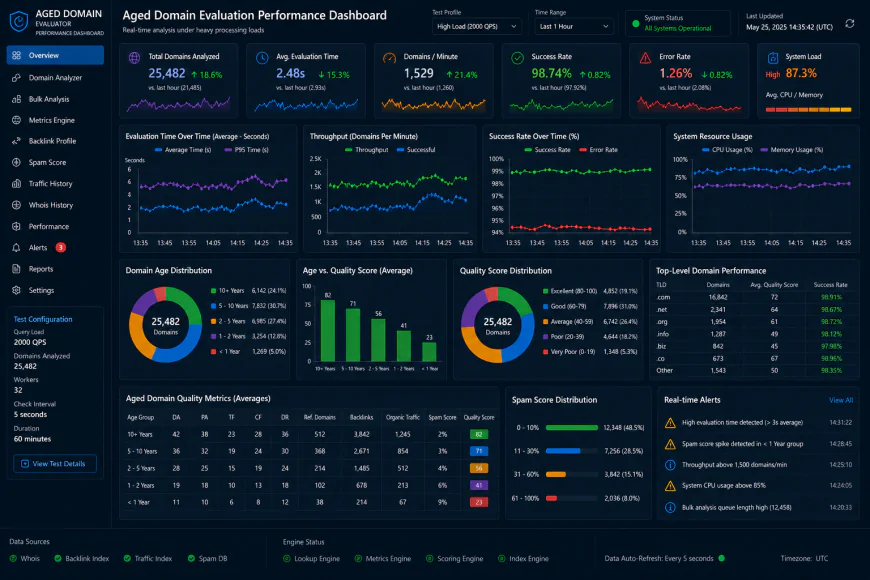This screenshot has width=870, height=580.
Task: Click the Error Rate warning triangle icon
Action: 645,58
